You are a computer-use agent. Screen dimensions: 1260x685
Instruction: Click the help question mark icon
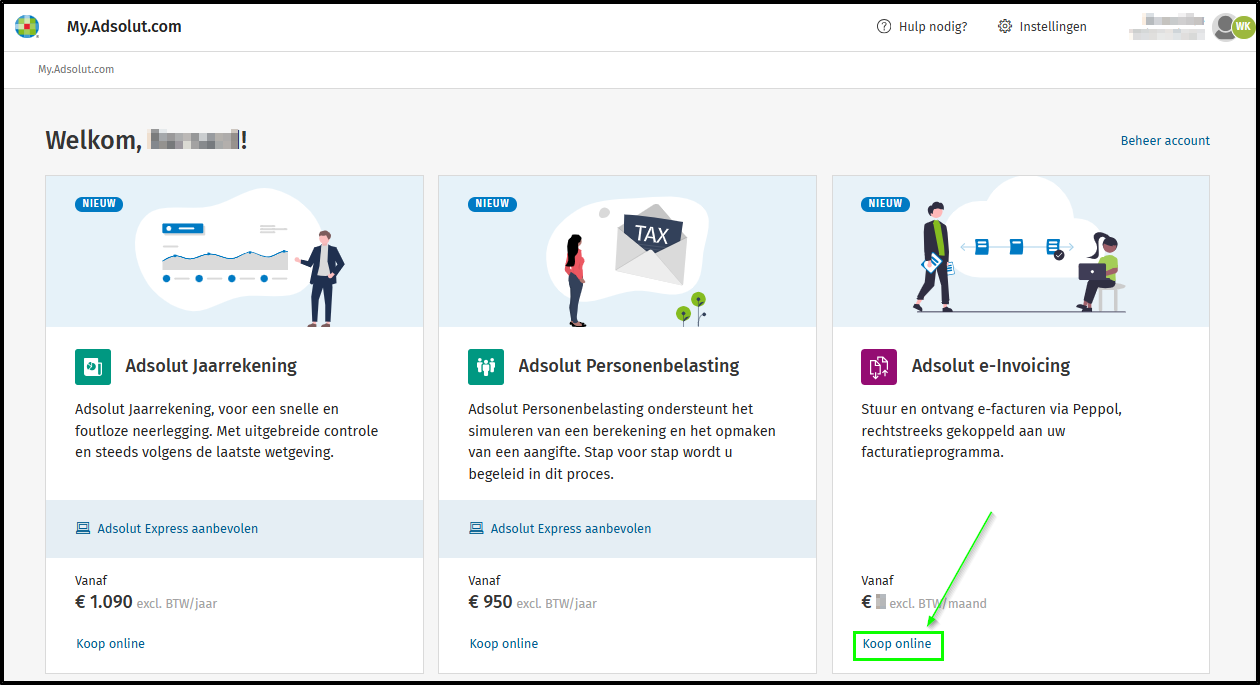883,27
